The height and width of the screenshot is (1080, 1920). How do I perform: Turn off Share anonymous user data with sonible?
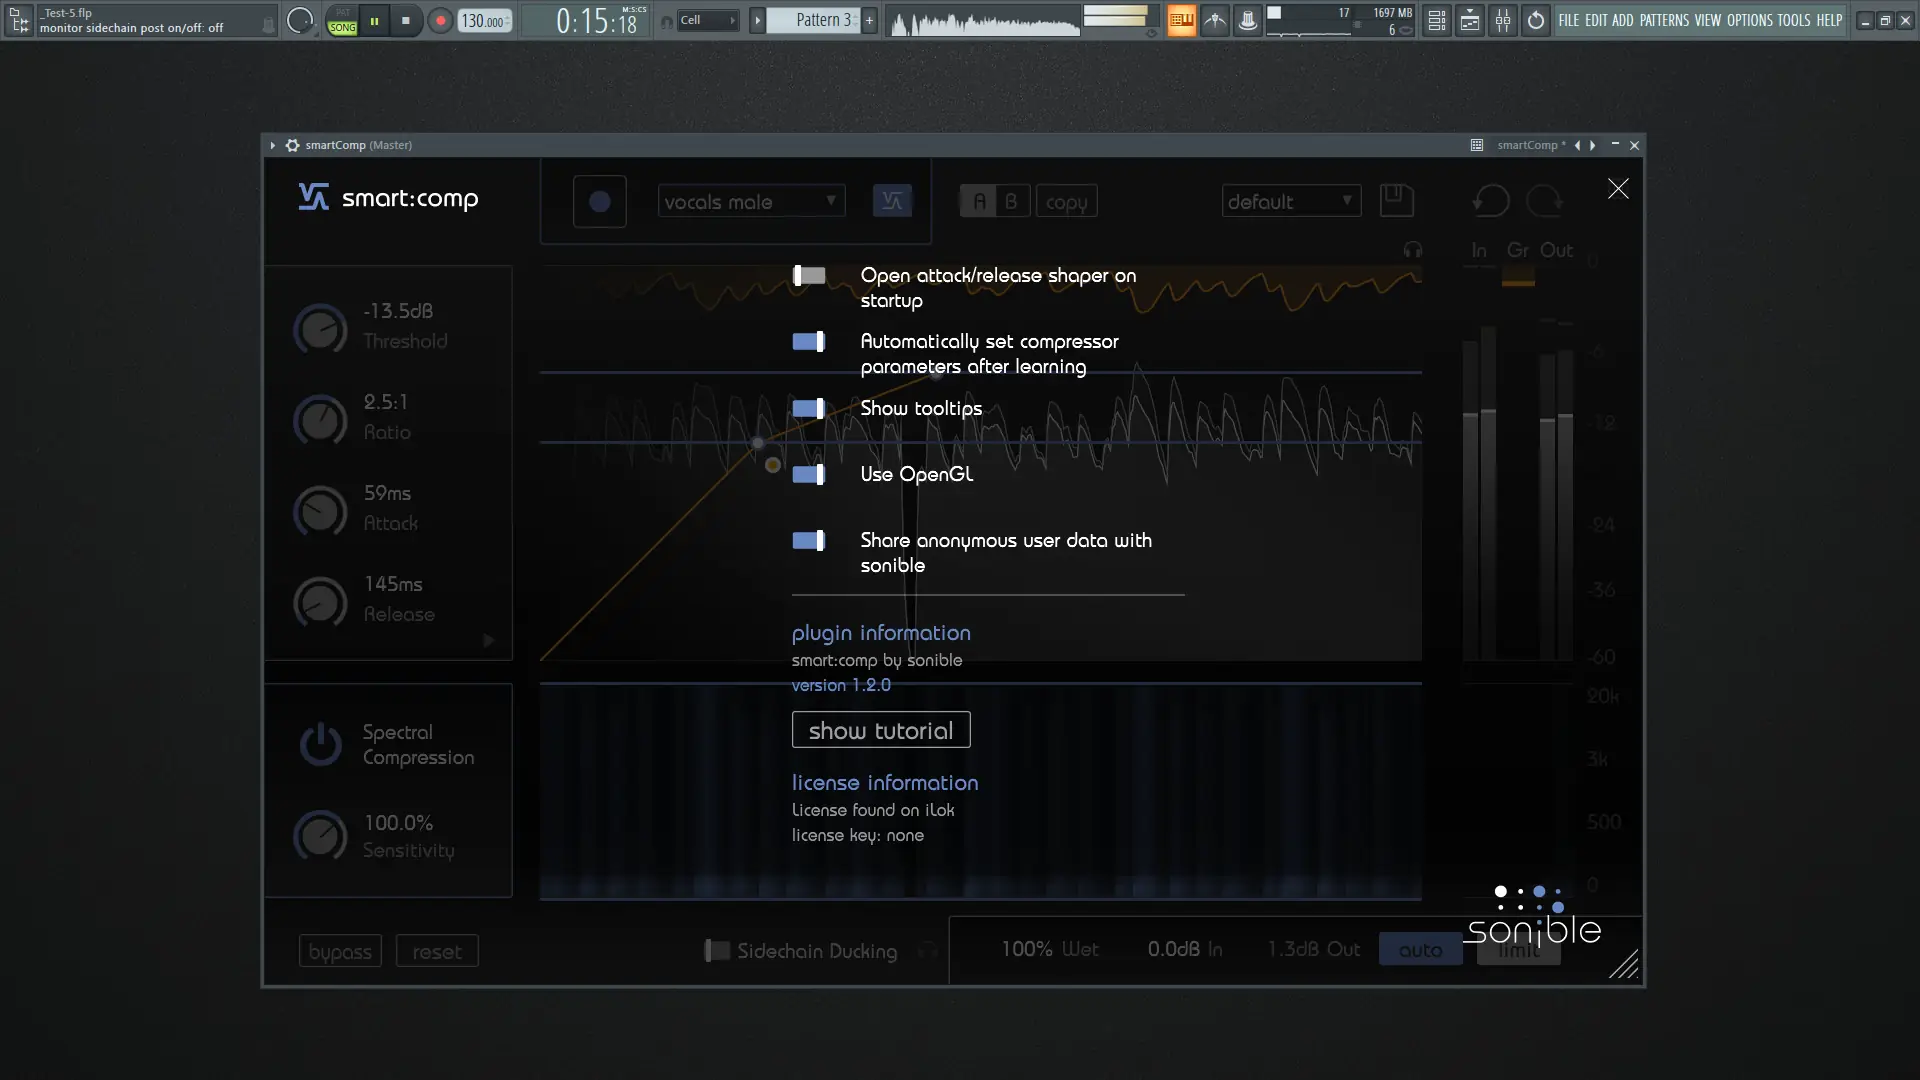(808, 541)
